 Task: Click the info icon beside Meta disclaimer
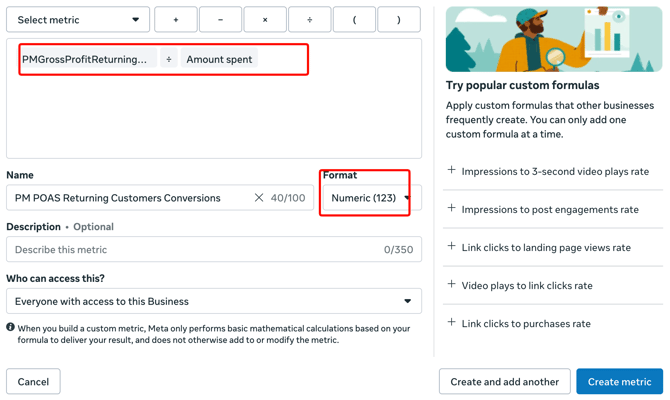click(11, 327)
